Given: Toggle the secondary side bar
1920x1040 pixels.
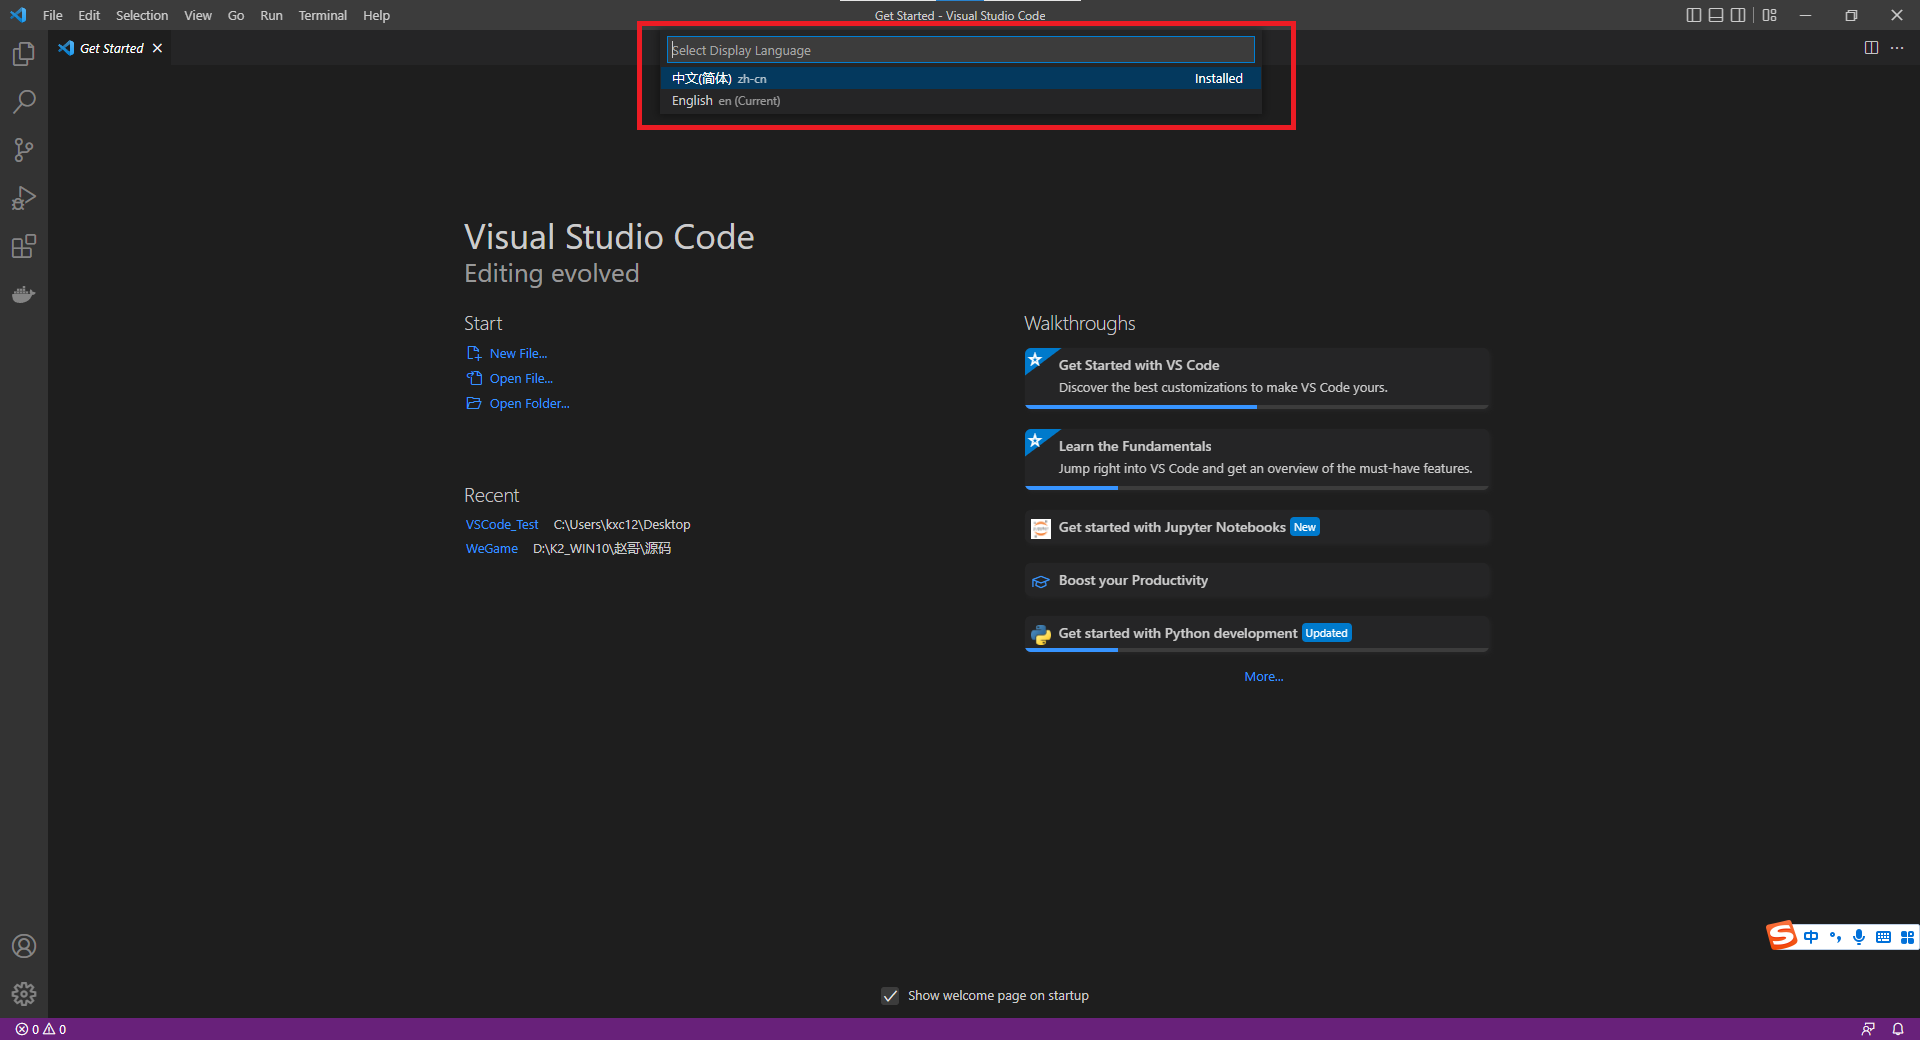Looking at the screenshot, I should (x=1739, y=15).
